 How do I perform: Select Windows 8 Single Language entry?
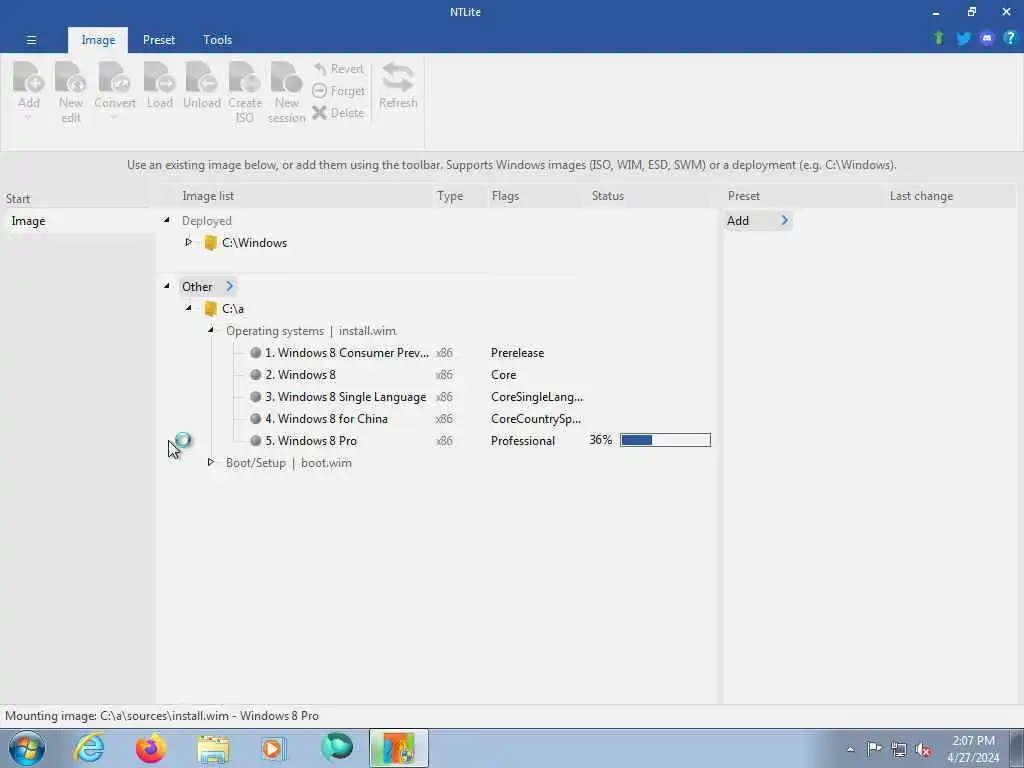345,397
